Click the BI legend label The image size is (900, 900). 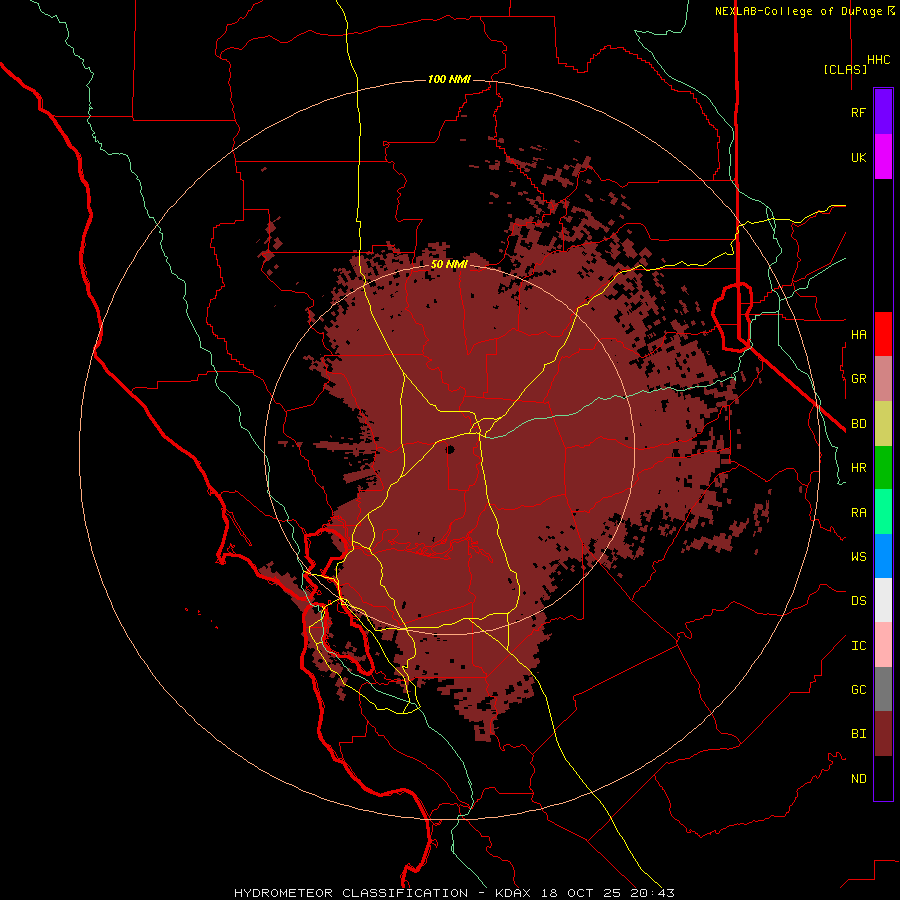click(x=858, y=734)
